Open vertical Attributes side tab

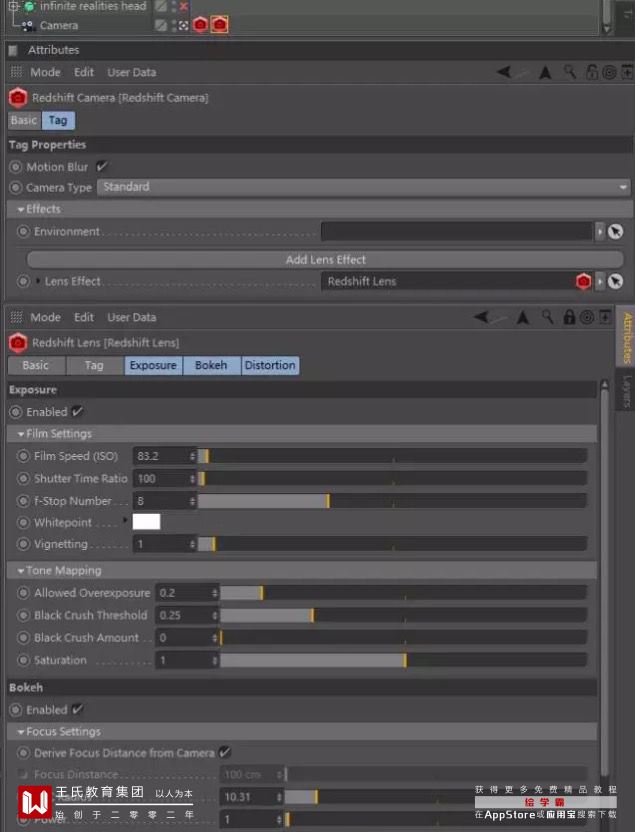[627, 337]
